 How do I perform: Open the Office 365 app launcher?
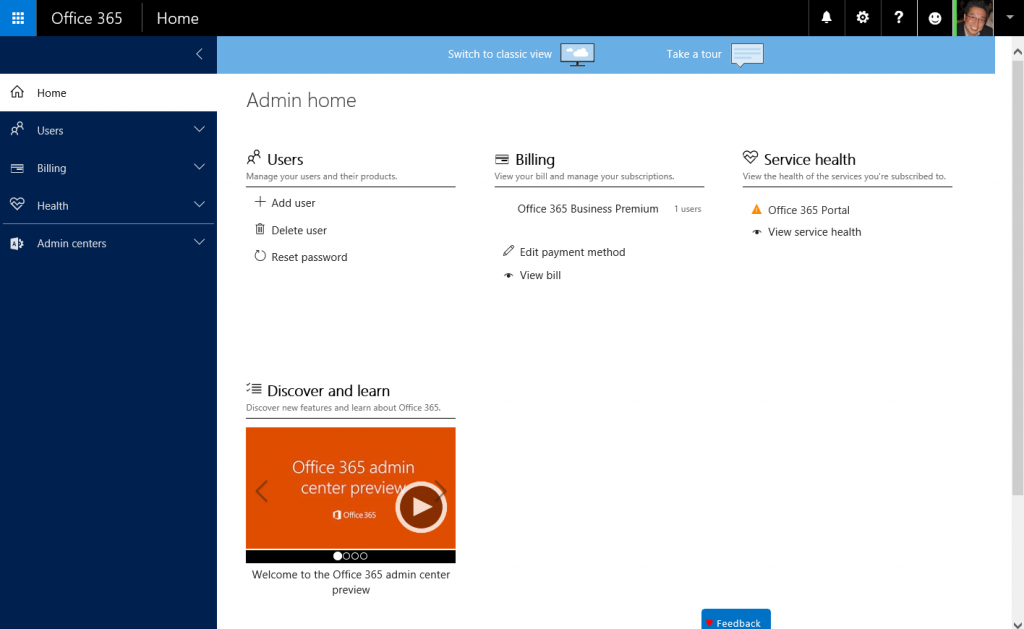(x=18, y=18)
